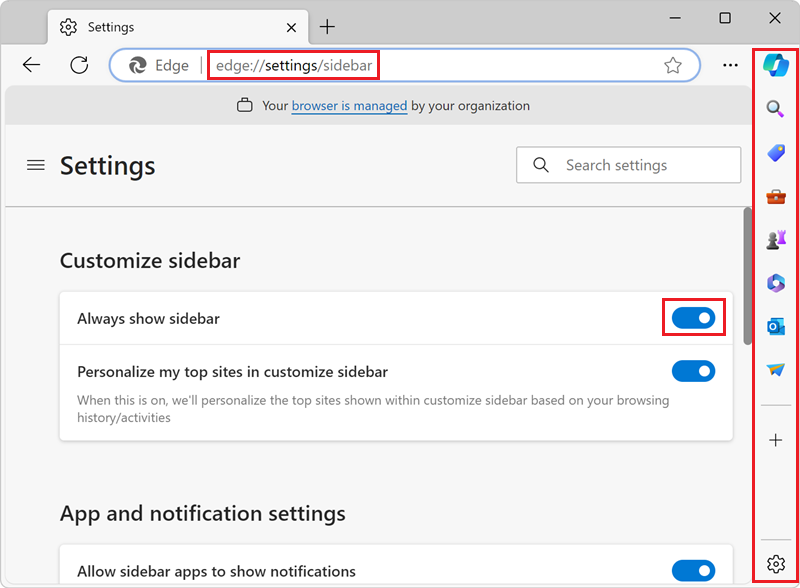Open the browser's More options menu
Viewport: 800px width, 588px height.
[x=729, y=64]
